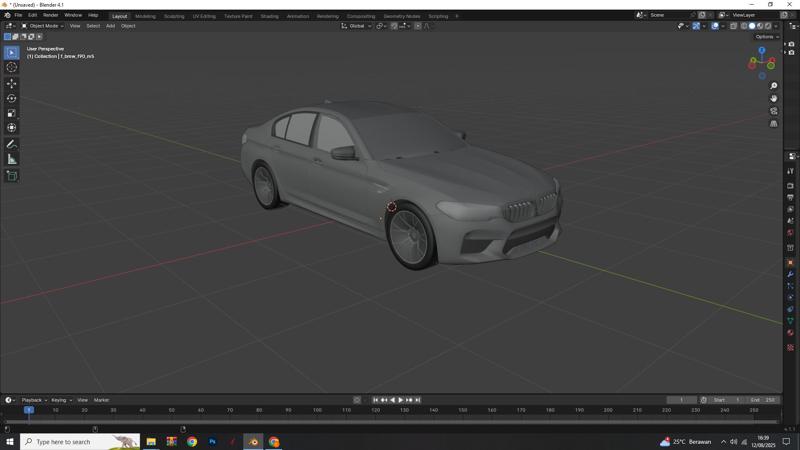This screenshot has height=450, width=800.
Task: Select the Measure tool
Action: tap(12, 160)
